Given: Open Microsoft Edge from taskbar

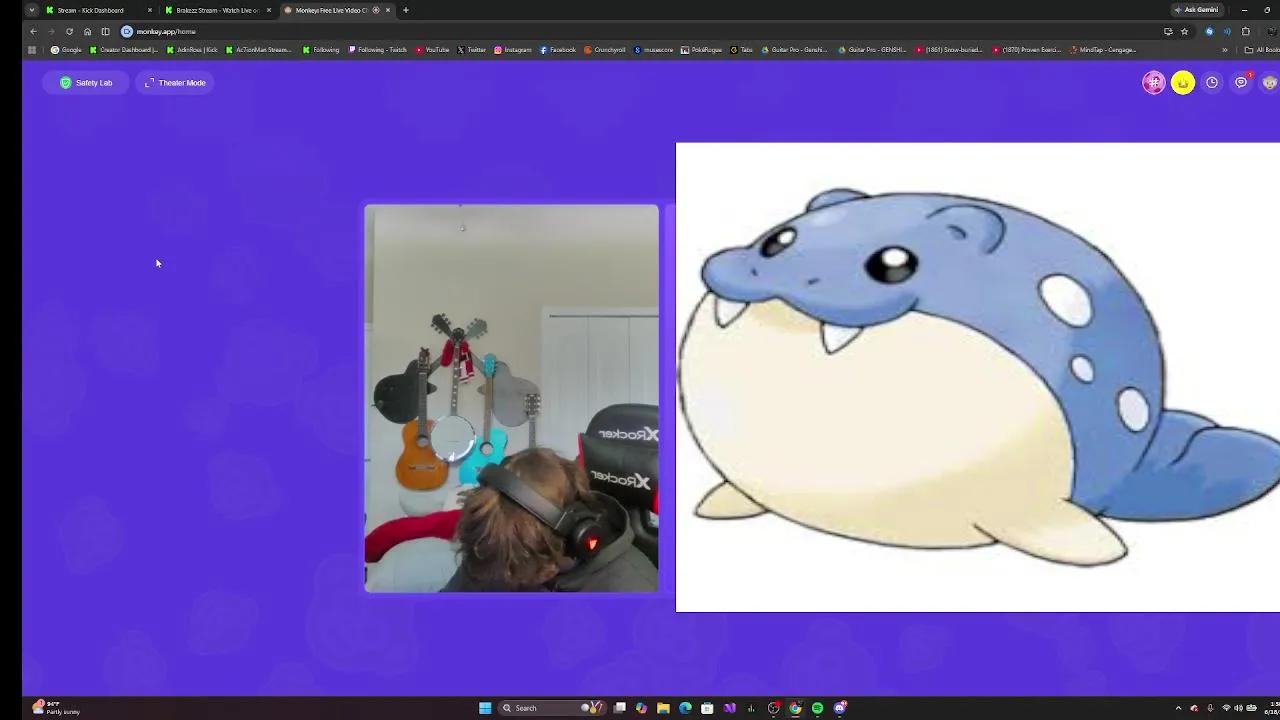Looking at the screenshot, I should tap(685, 708).
